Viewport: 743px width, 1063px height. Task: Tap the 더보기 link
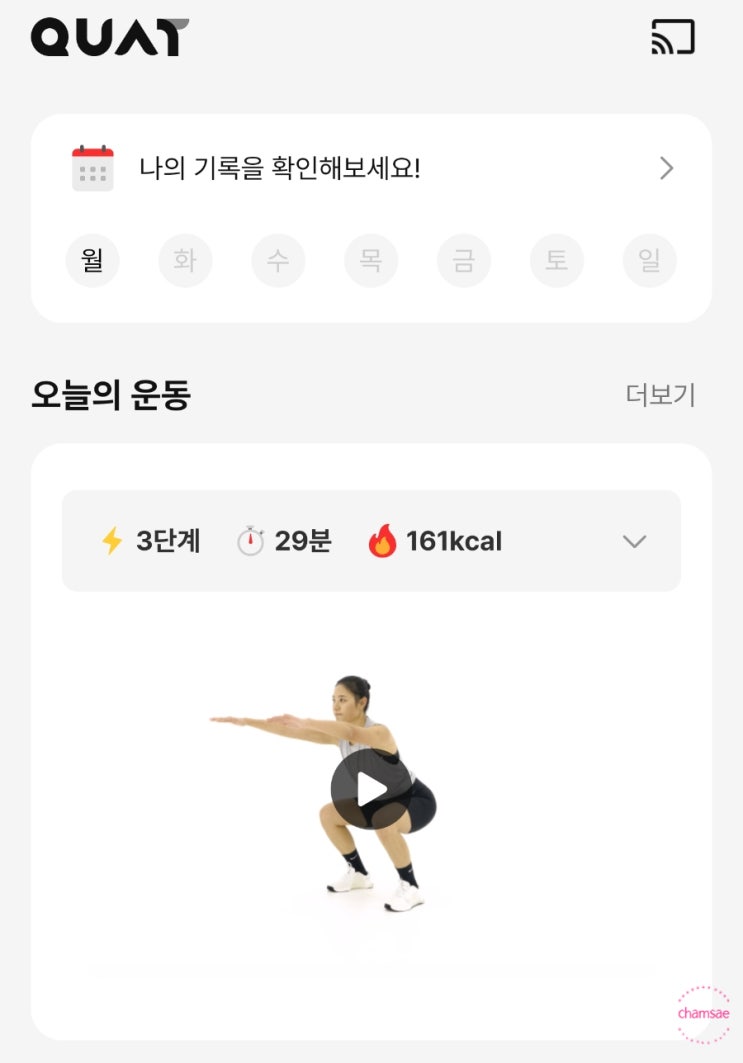660,395
